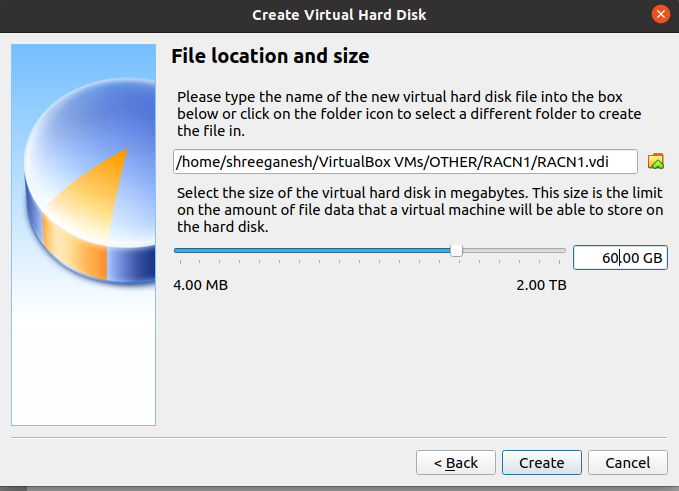This screenshot has height=491, width=679.
Task: Click the text about naming the disk file
Action: [x=409, y=113]
